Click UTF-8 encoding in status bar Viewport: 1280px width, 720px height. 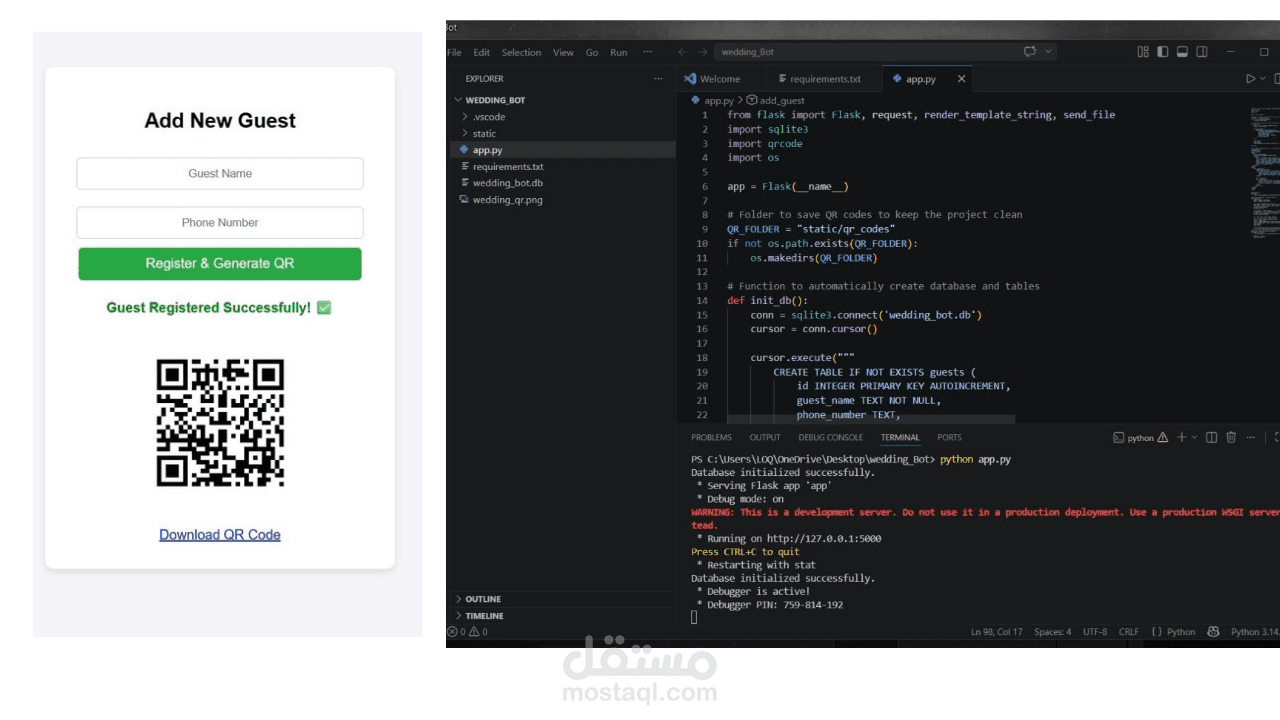click(1095, 632)
